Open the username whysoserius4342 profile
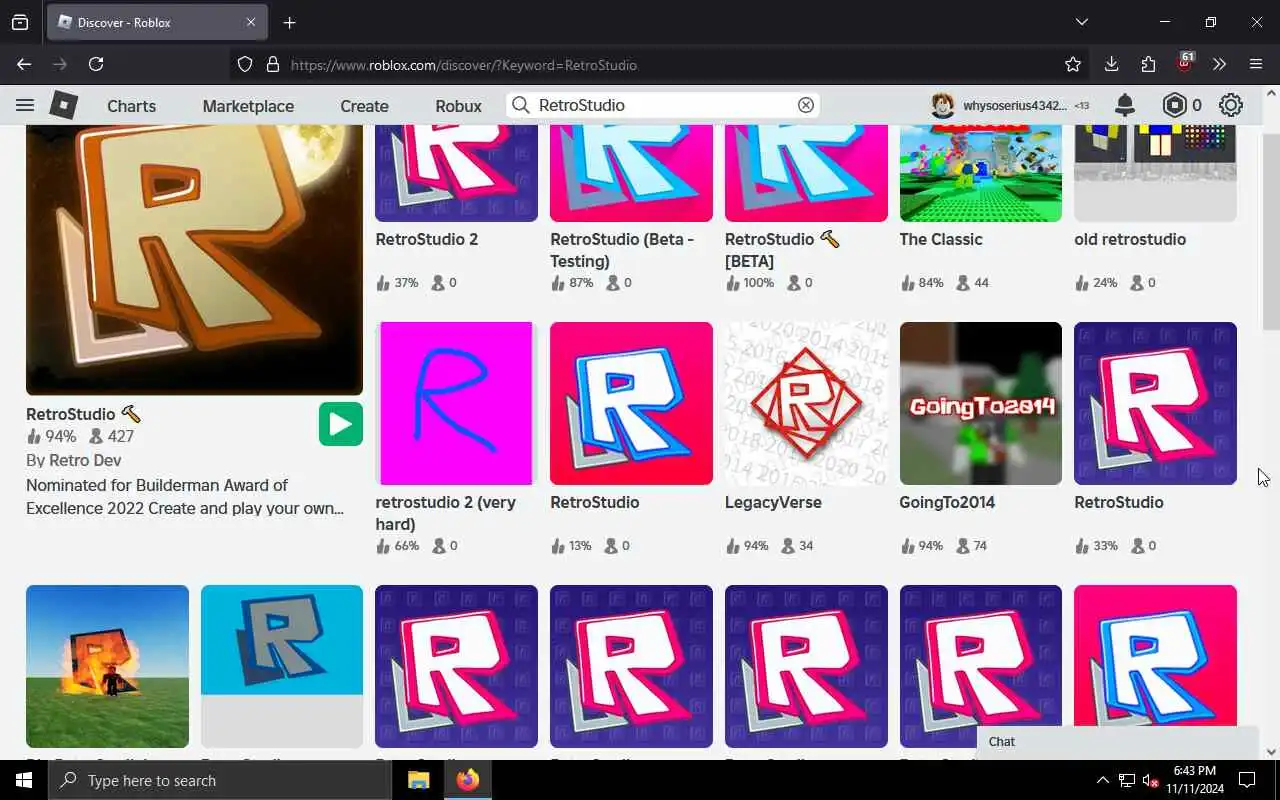1280x800 pixels. 1015,105
